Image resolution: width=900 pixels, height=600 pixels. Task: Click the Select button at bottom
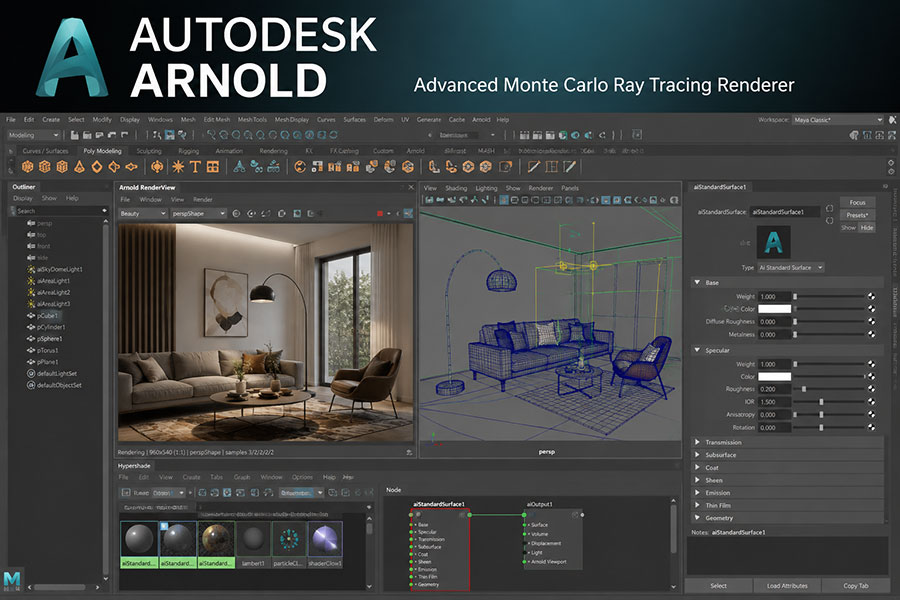(x=719, y=586)
